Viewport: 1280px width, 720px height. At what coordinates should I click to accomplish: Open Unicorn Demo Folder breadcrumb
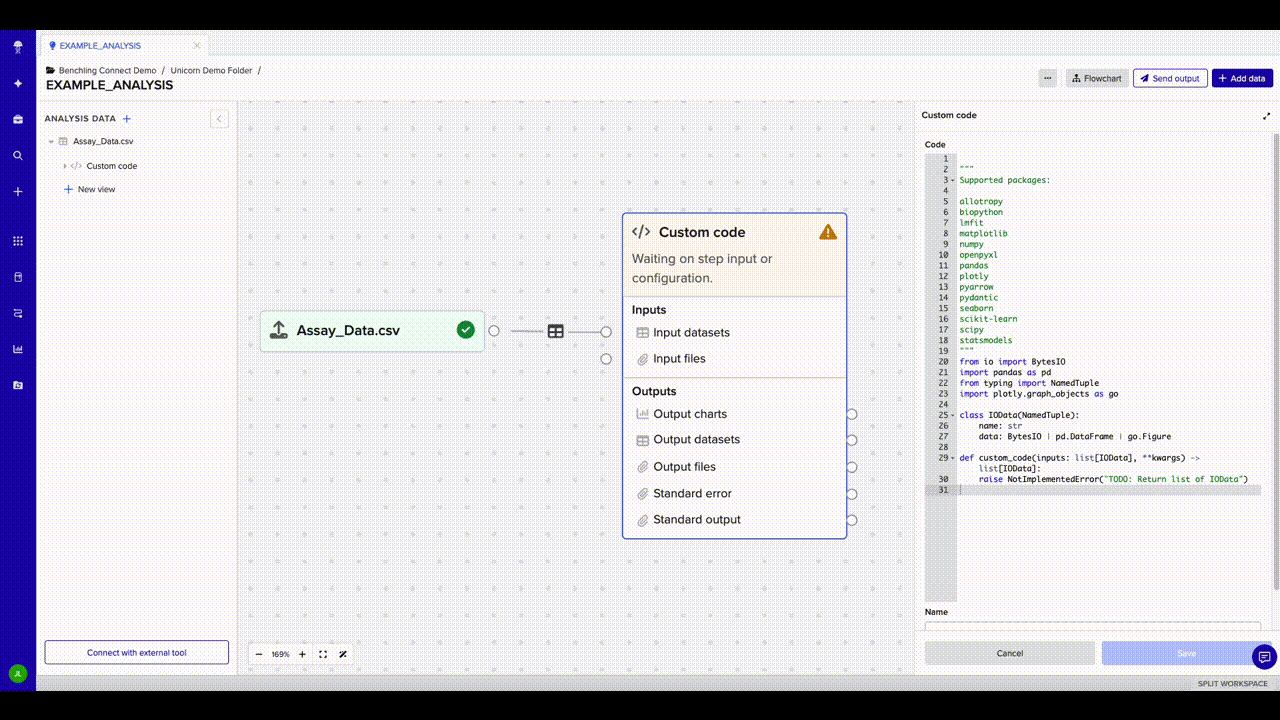[212, 70]
